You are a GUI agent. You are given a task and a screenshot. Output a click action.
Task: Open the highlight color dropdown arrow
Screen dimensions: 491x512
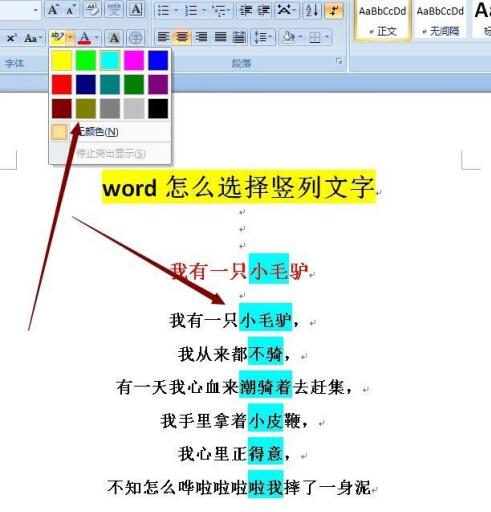(x=70, y=38)
